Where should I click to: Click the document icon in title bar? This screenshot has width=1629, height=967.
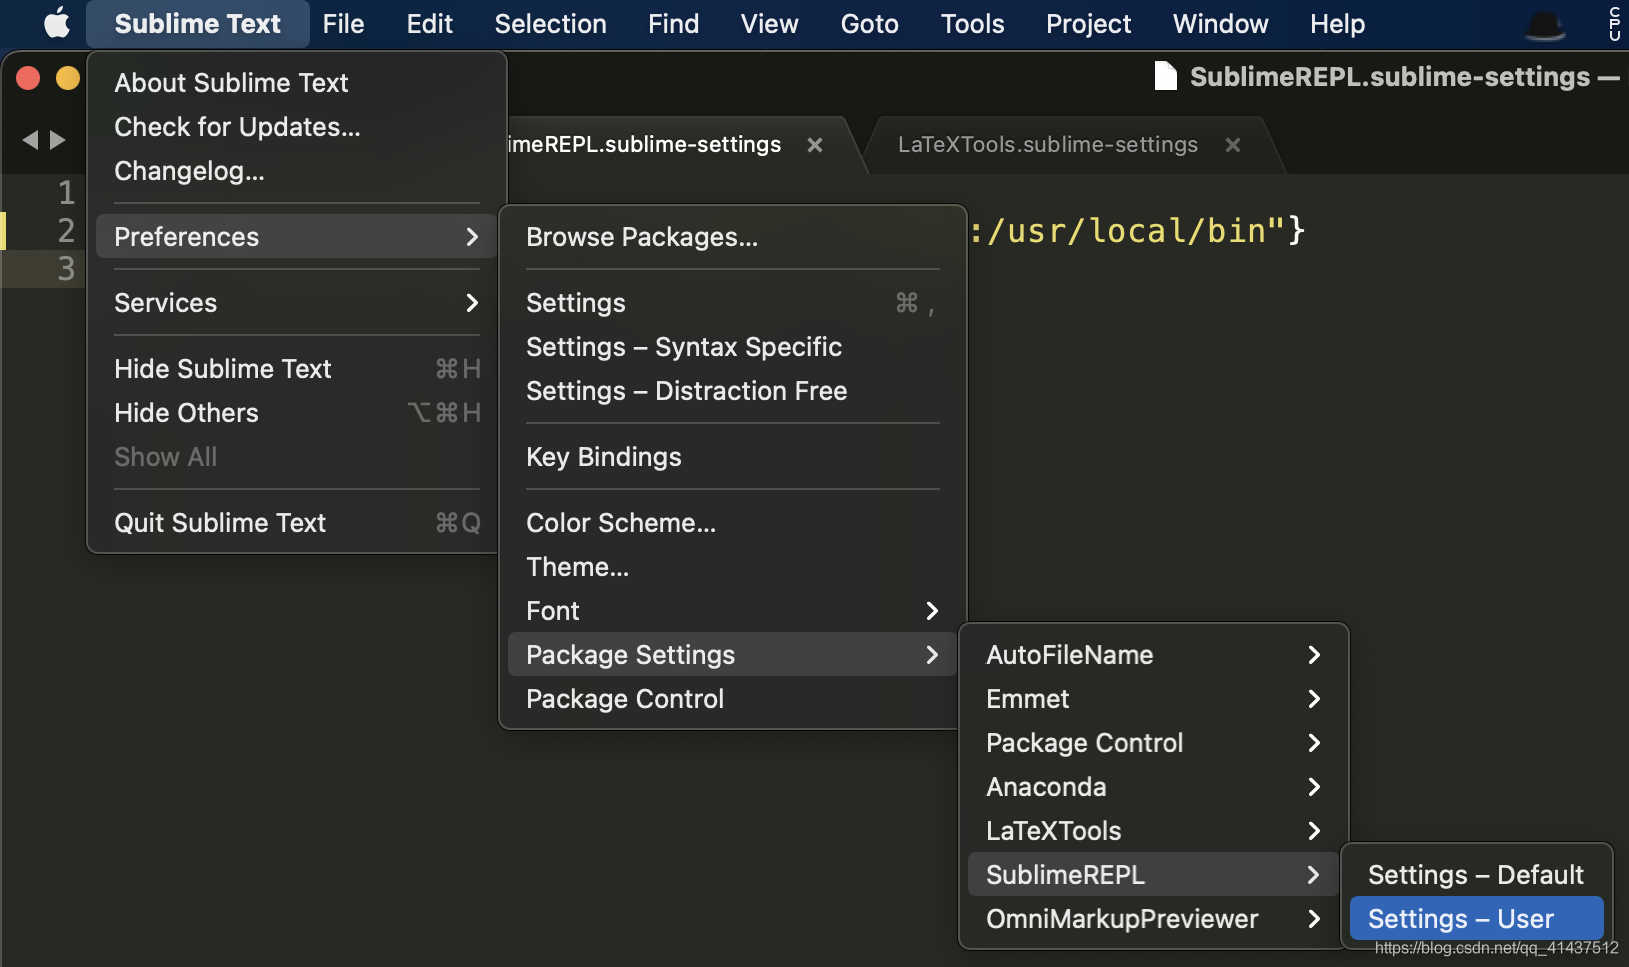click(1165, 76)
